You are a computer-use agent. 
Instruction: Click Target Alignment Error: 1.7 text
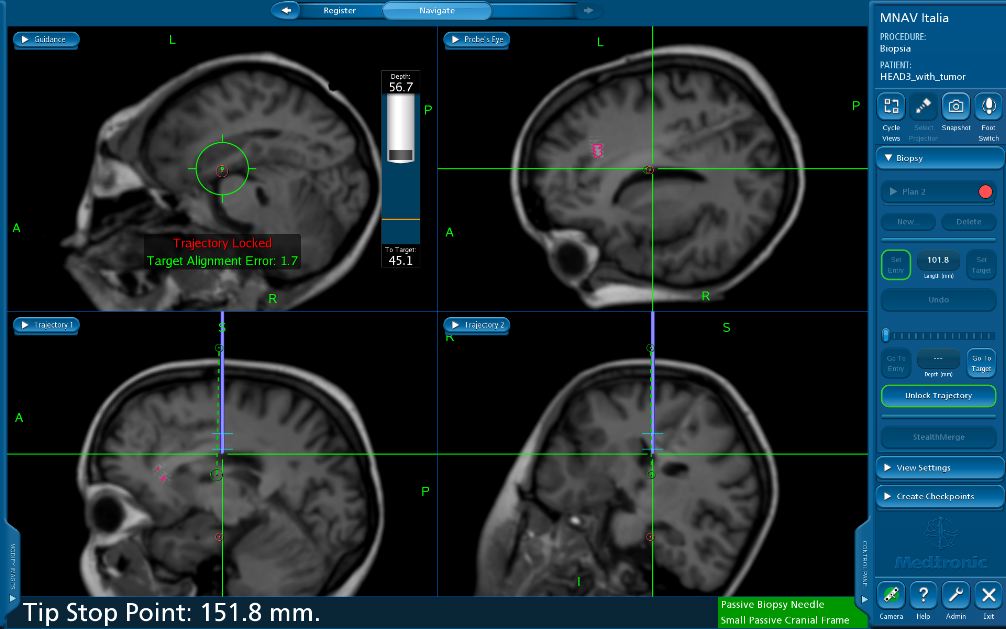coord(222,261)
